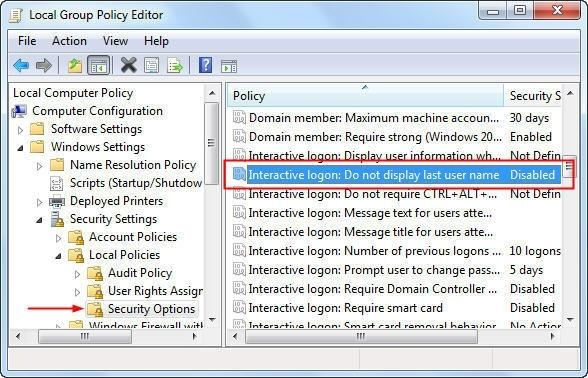Collapse the Windows Settings node
Image resolution: width=588 pixels, height=378 pixels.
[x=21, y=148]
